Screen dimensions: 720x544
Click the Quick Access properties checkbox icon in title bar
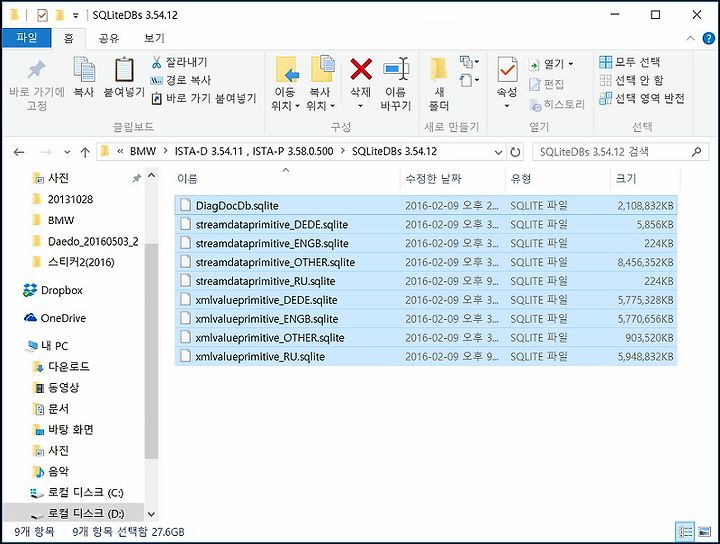[x=42, y=16]
